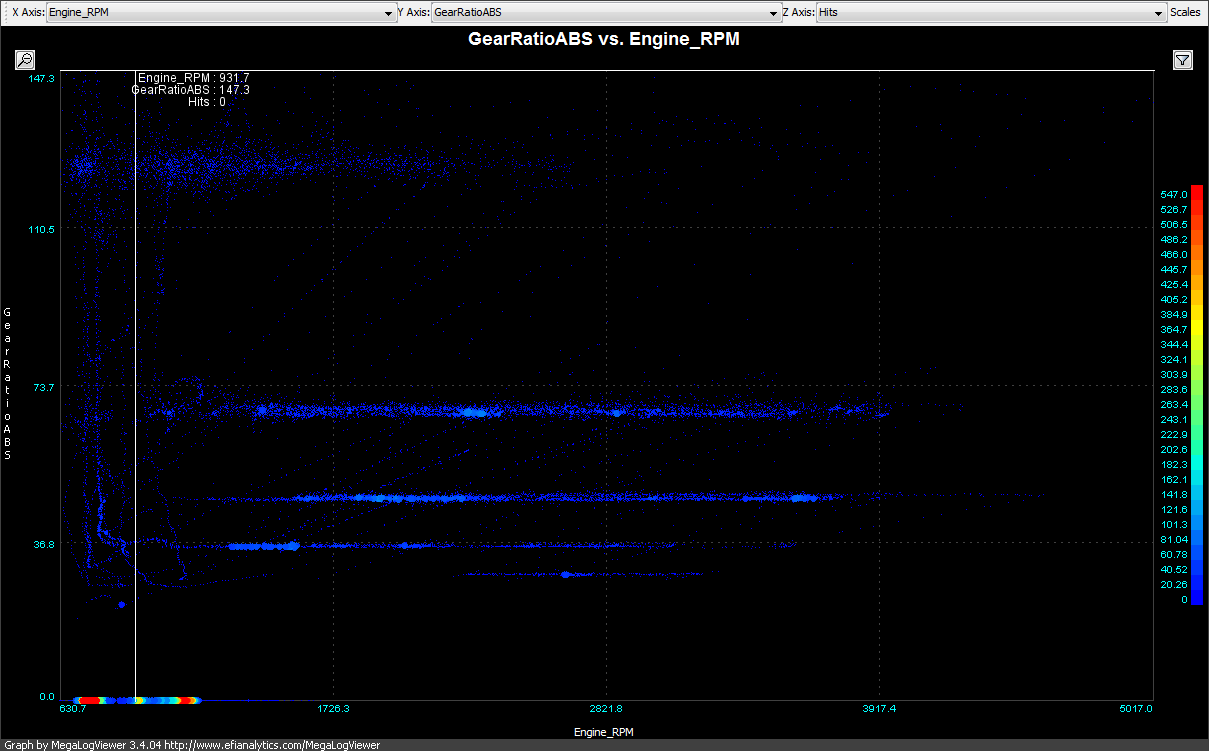This screenshot has height=751, width=1209.
Task: Click the magnifier zoom icon above the plot
Action: (25, 60)
